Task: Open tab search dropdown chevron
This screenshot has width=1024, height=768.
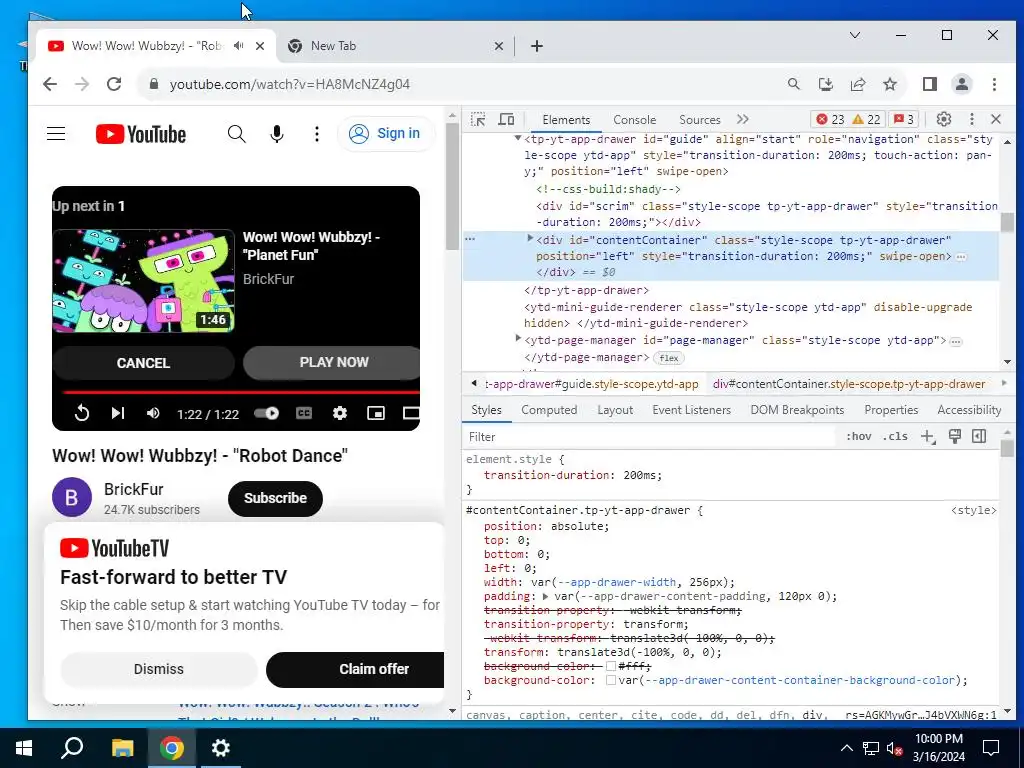Action: point(855,35)
